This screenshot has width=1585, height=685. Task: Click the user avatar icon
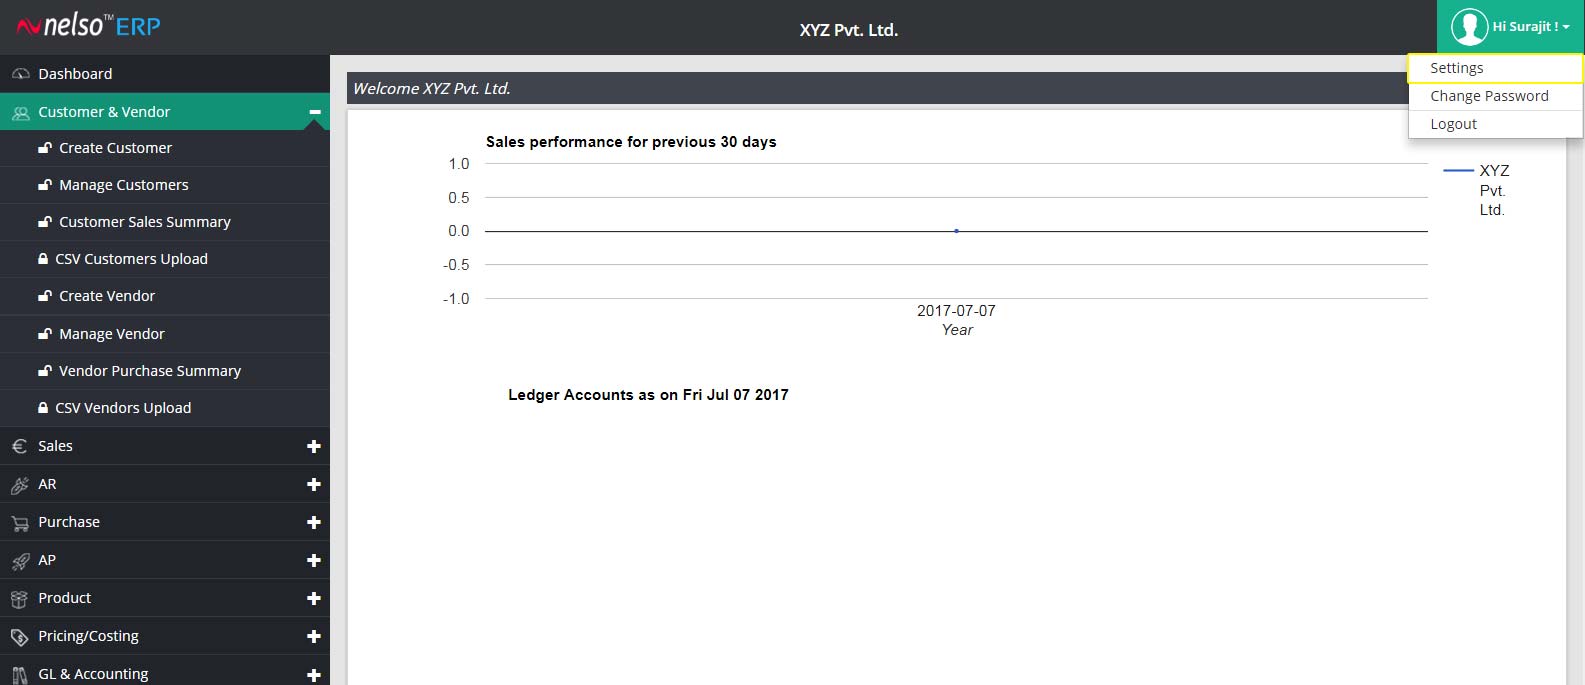point(1469,27)
